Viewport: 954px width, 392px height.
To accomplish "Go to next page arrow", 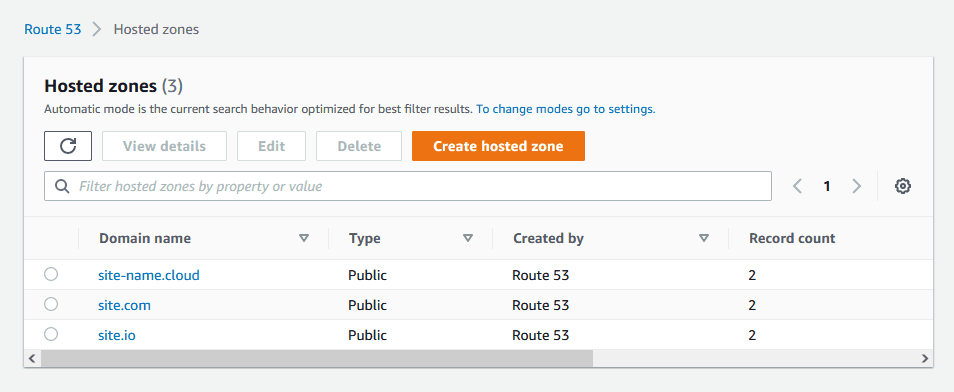I will pyautogui.click(x=857, y=186).
